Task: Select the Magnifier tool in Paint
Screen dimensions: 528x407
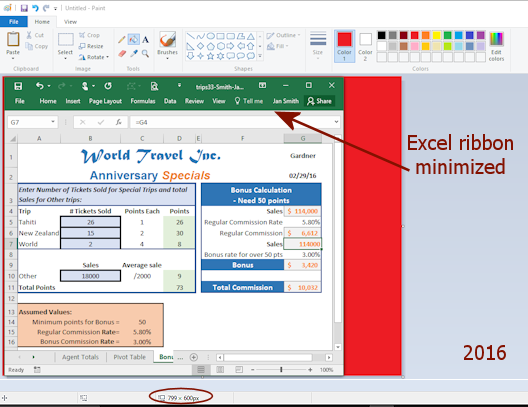Action: tap(145, 54)
